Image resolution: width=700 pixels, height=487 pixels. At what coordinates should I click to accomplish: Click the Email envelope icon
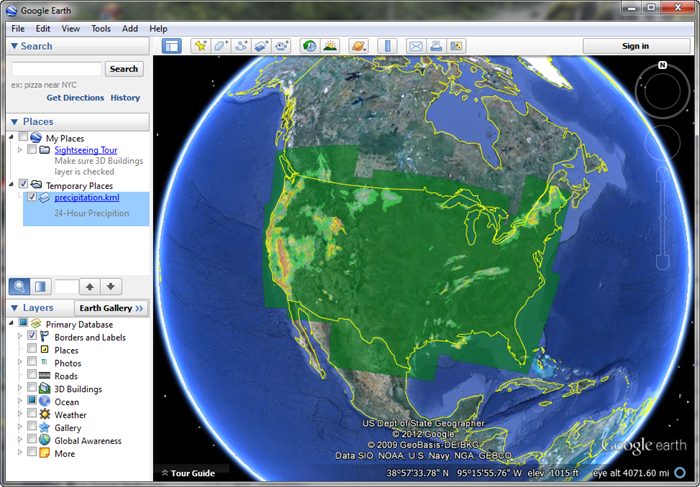point(415,46)
